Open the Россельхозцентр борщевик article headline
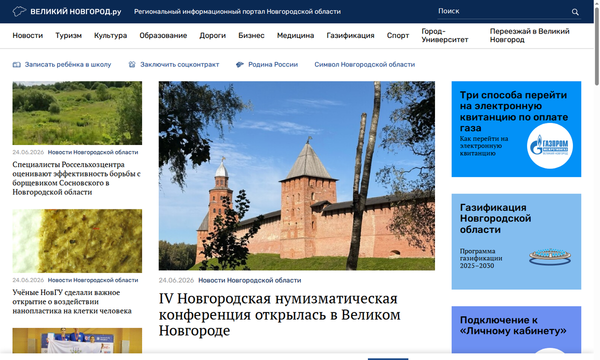 pyautogui.click(x=77, y=178)
